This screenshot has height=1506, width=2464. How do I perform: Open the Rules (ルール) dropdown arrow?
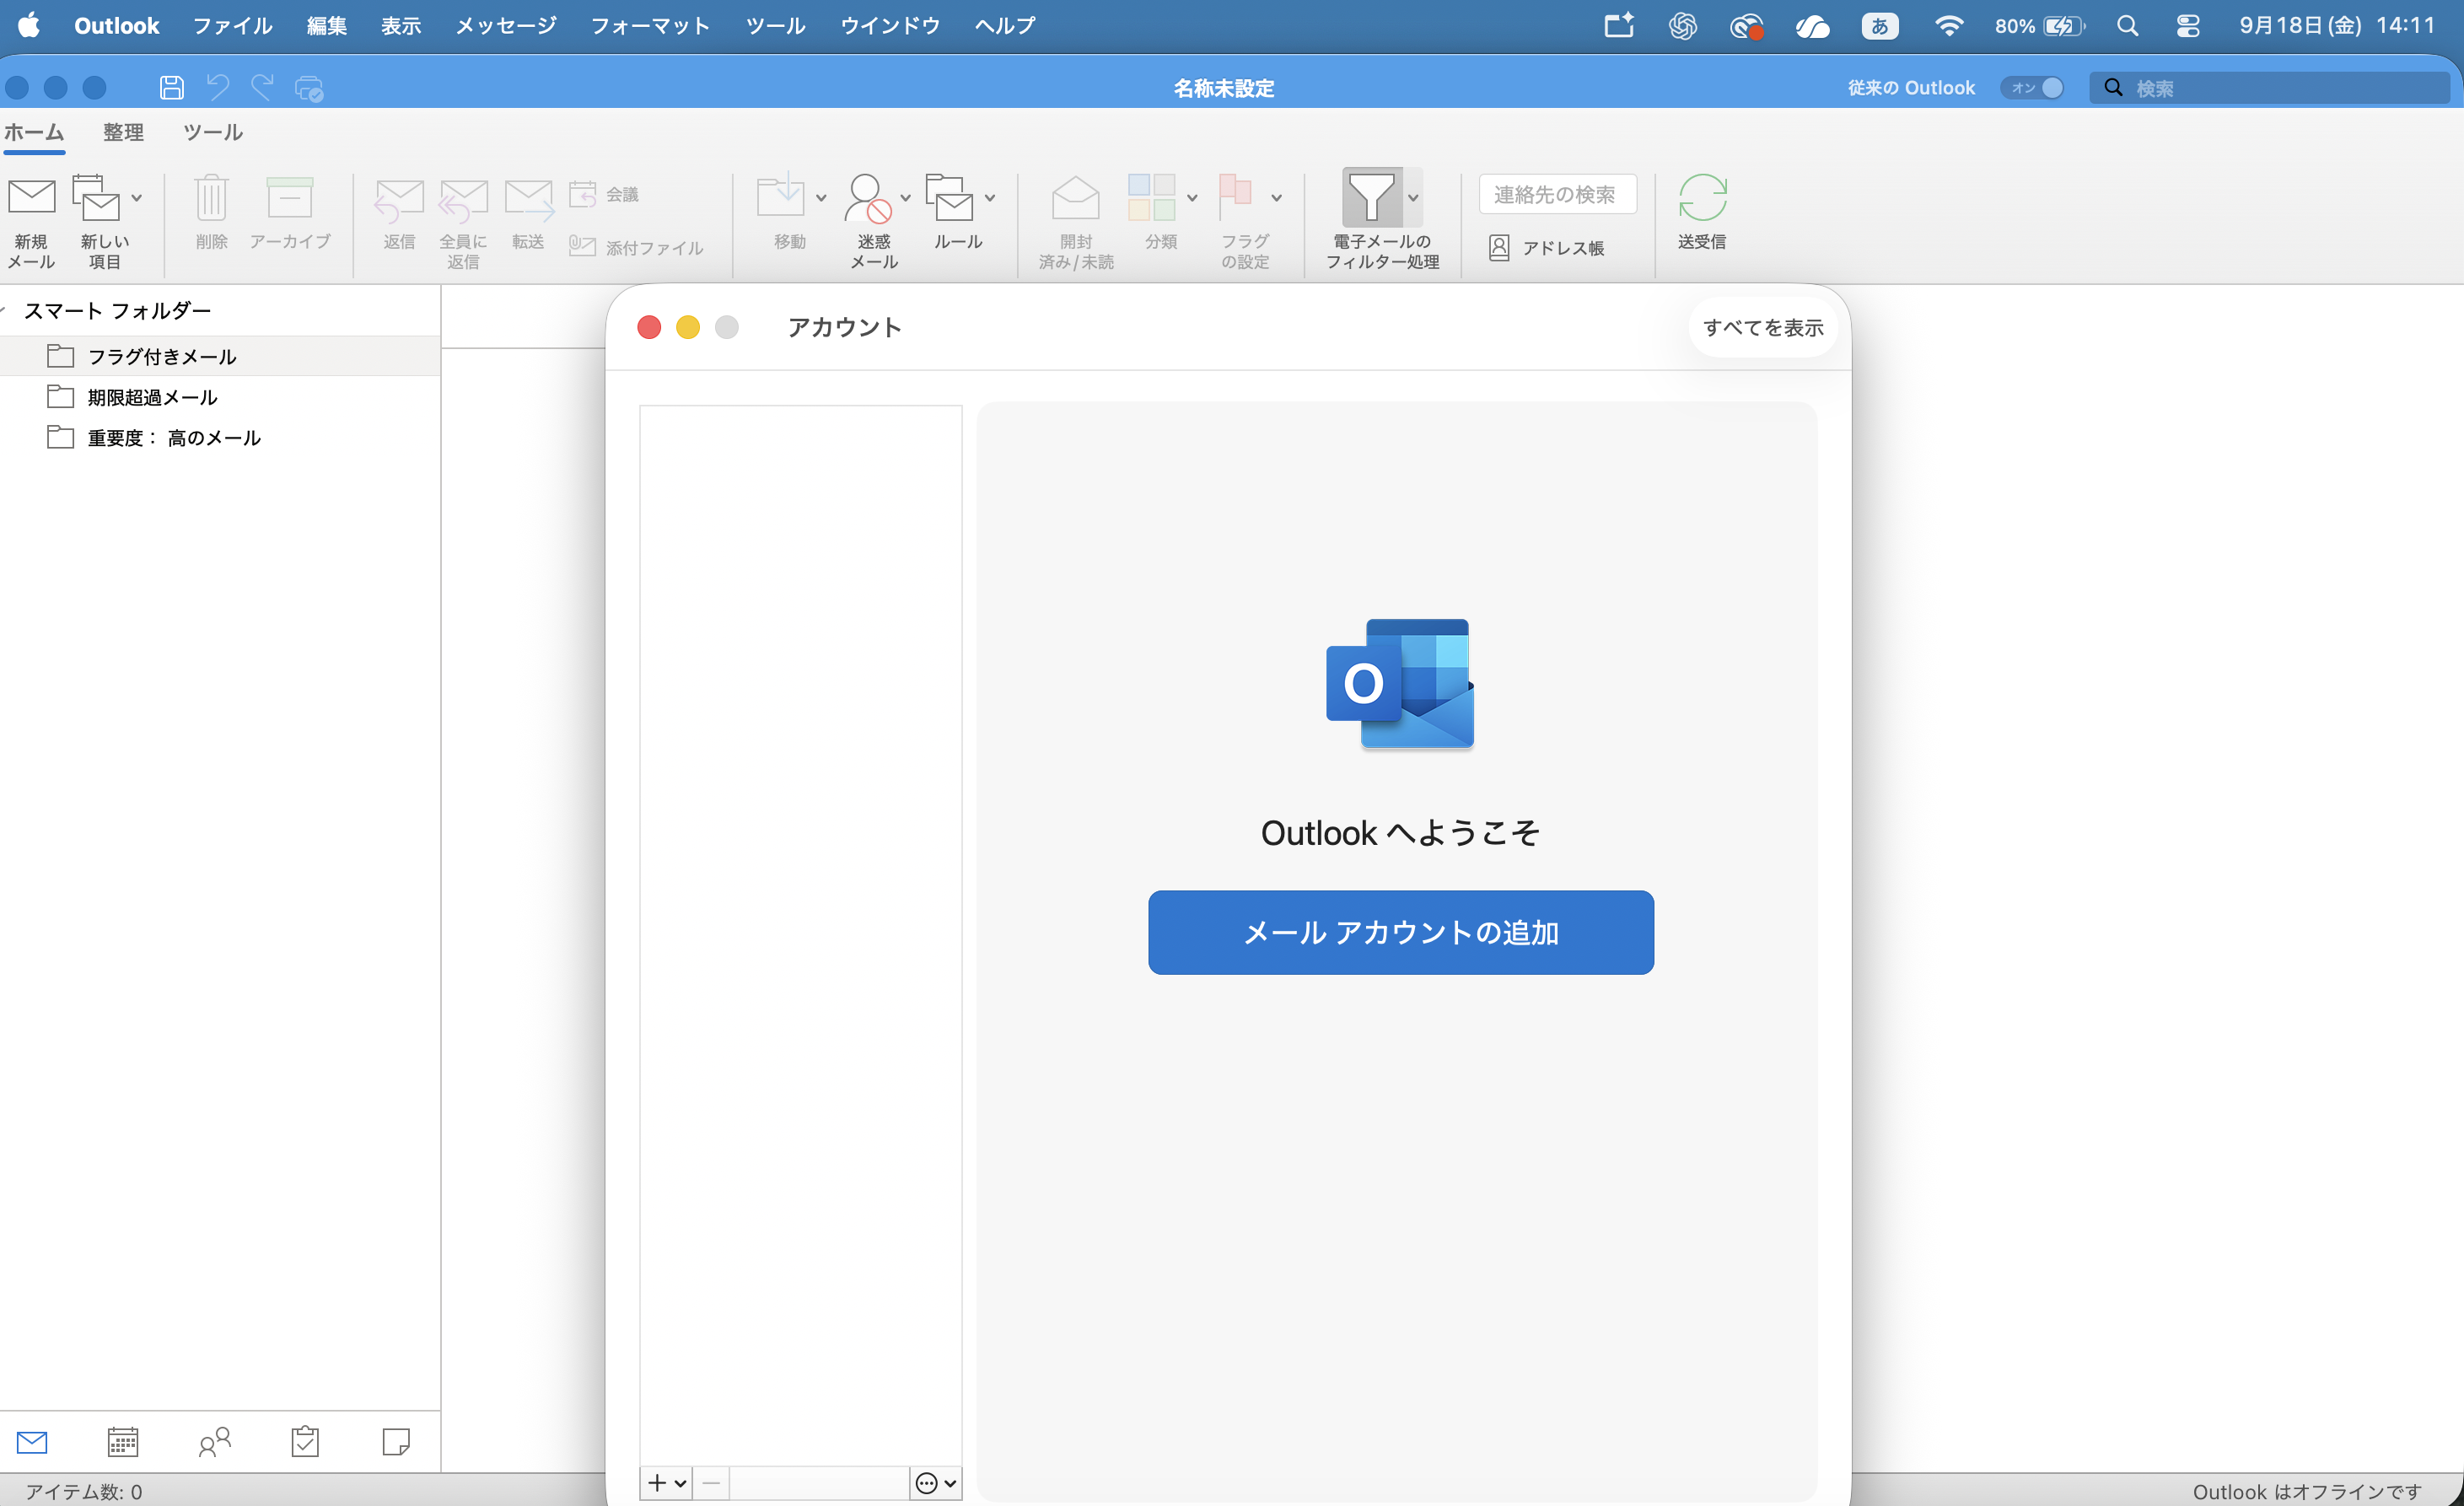(x=990, y=198)
